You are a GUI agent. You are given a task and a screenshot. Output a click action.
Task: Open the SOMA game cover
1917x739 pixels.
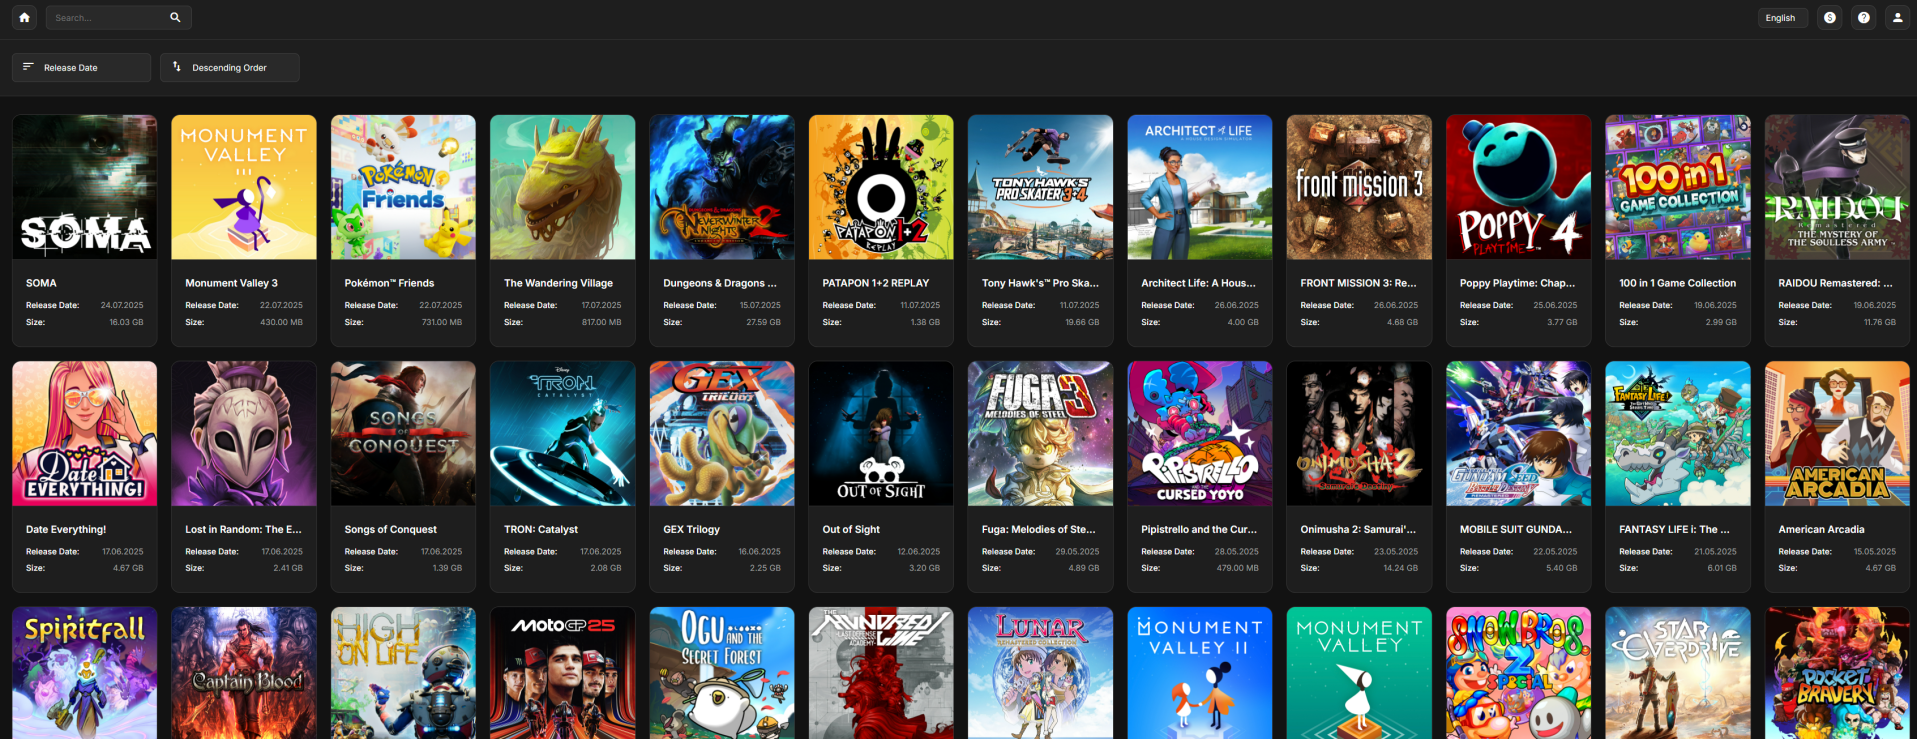pyautogui.click(x=84, y=187)
